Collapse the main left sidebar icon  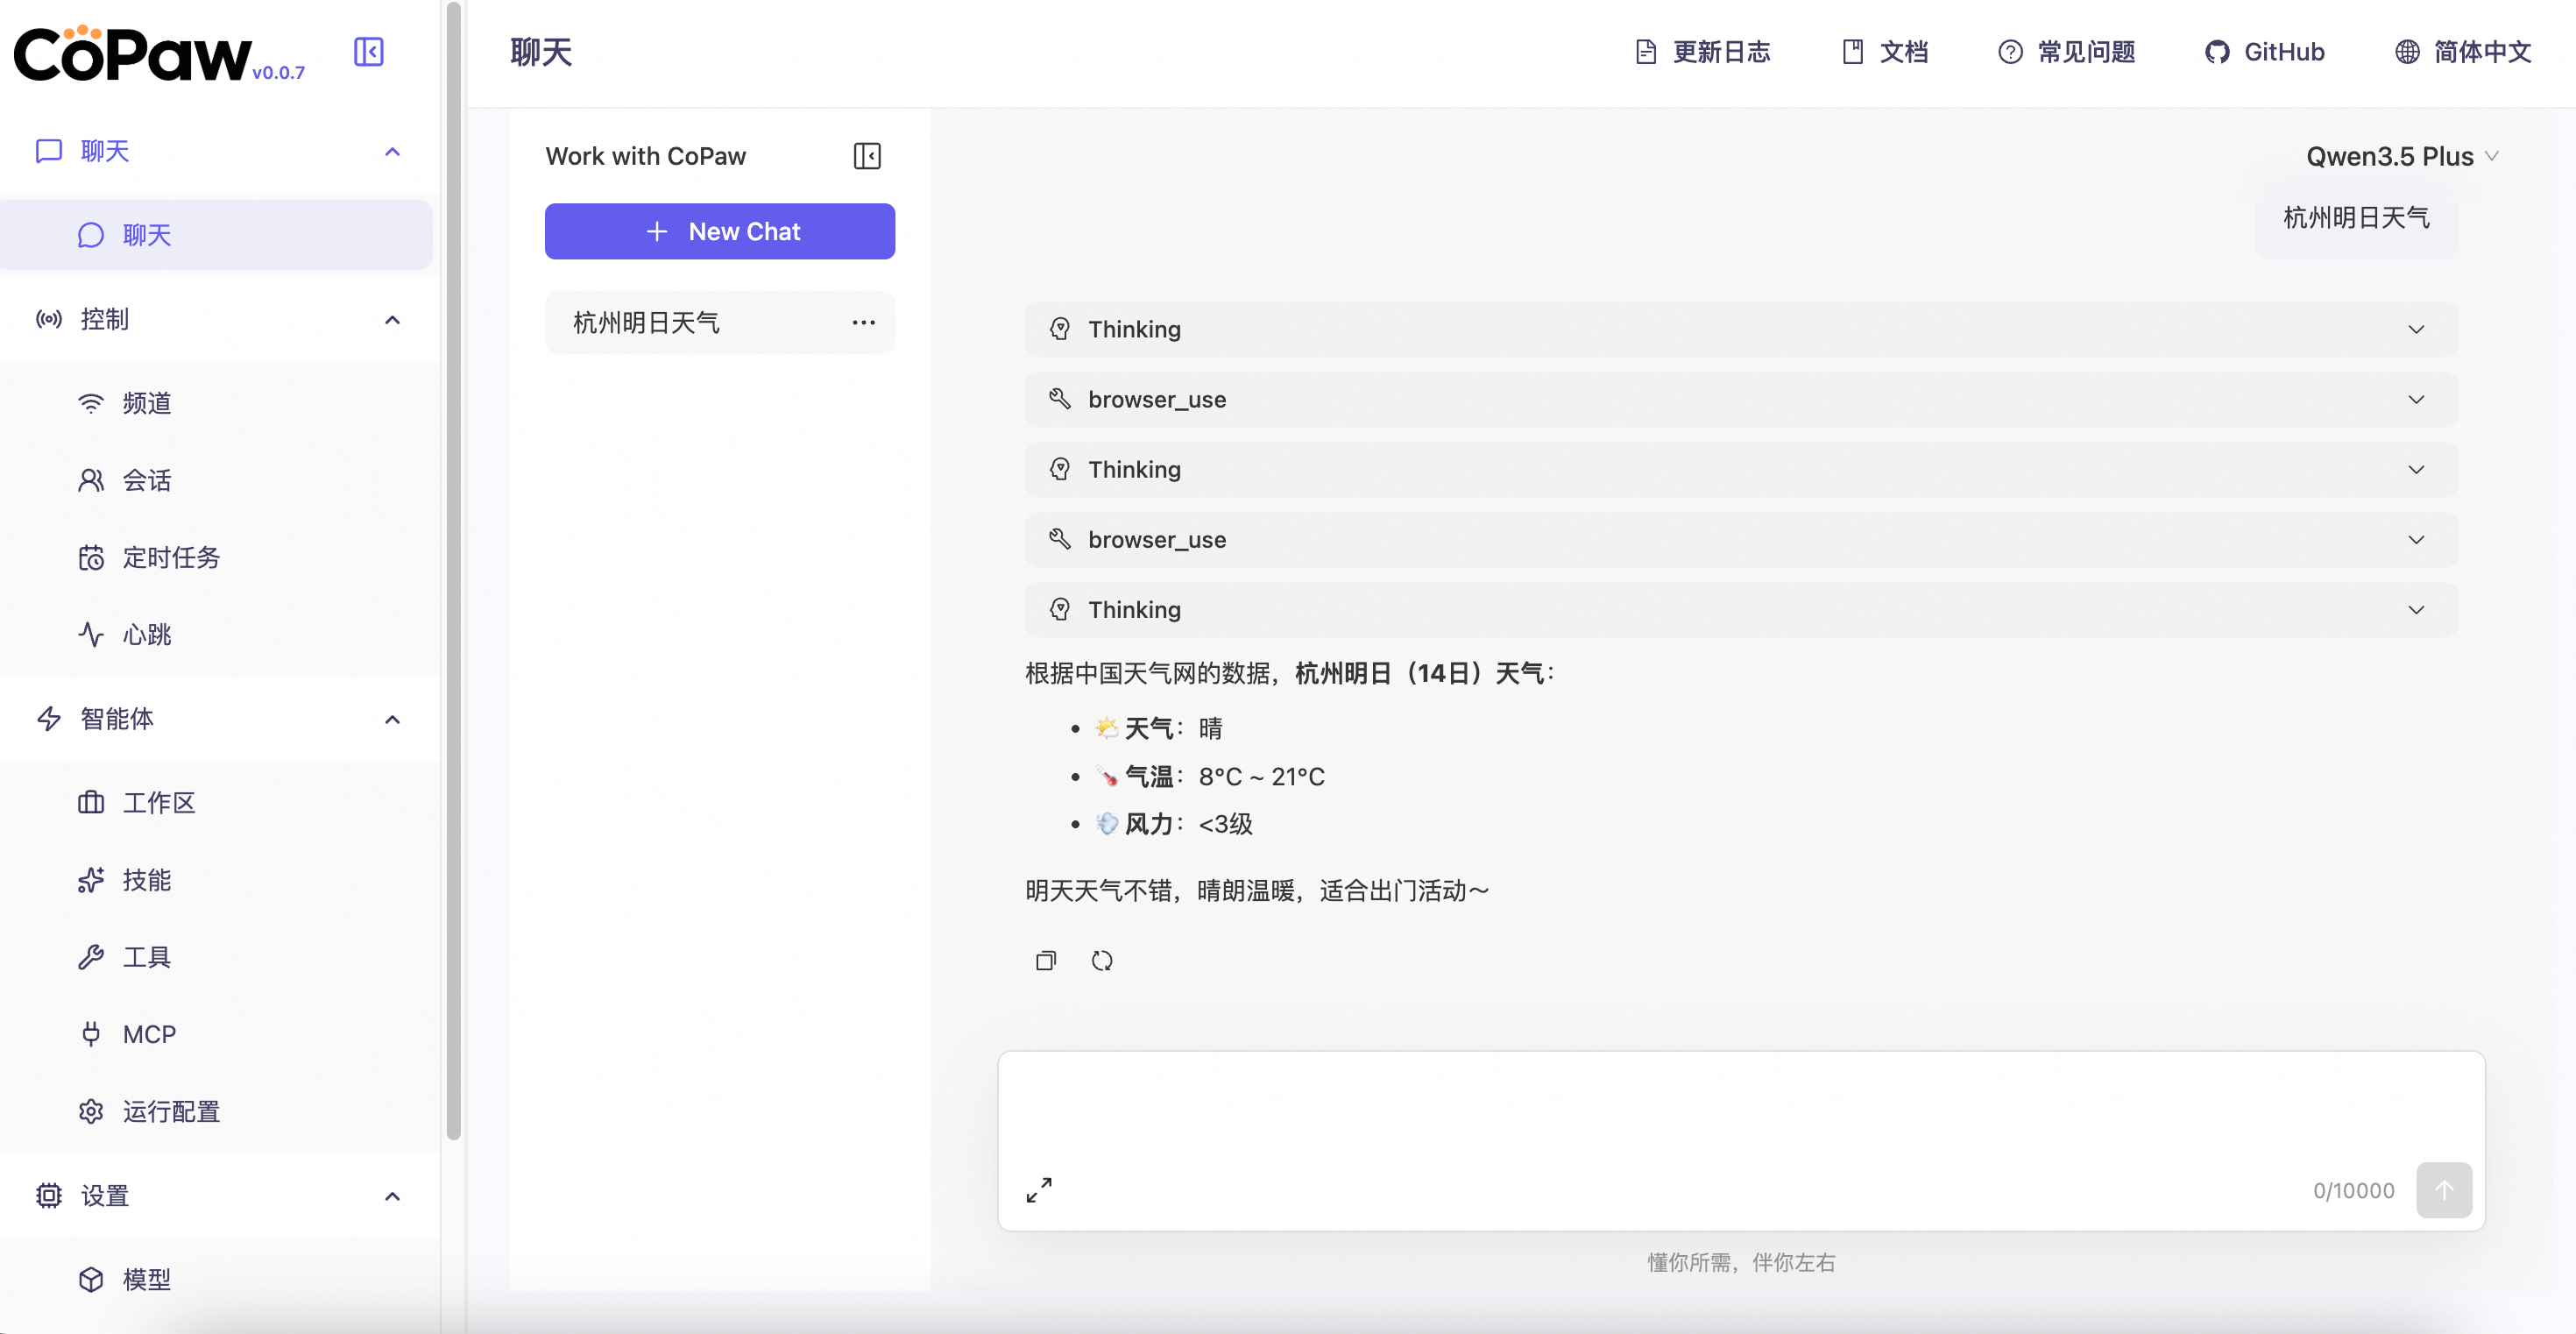click(x=368, y=52)
